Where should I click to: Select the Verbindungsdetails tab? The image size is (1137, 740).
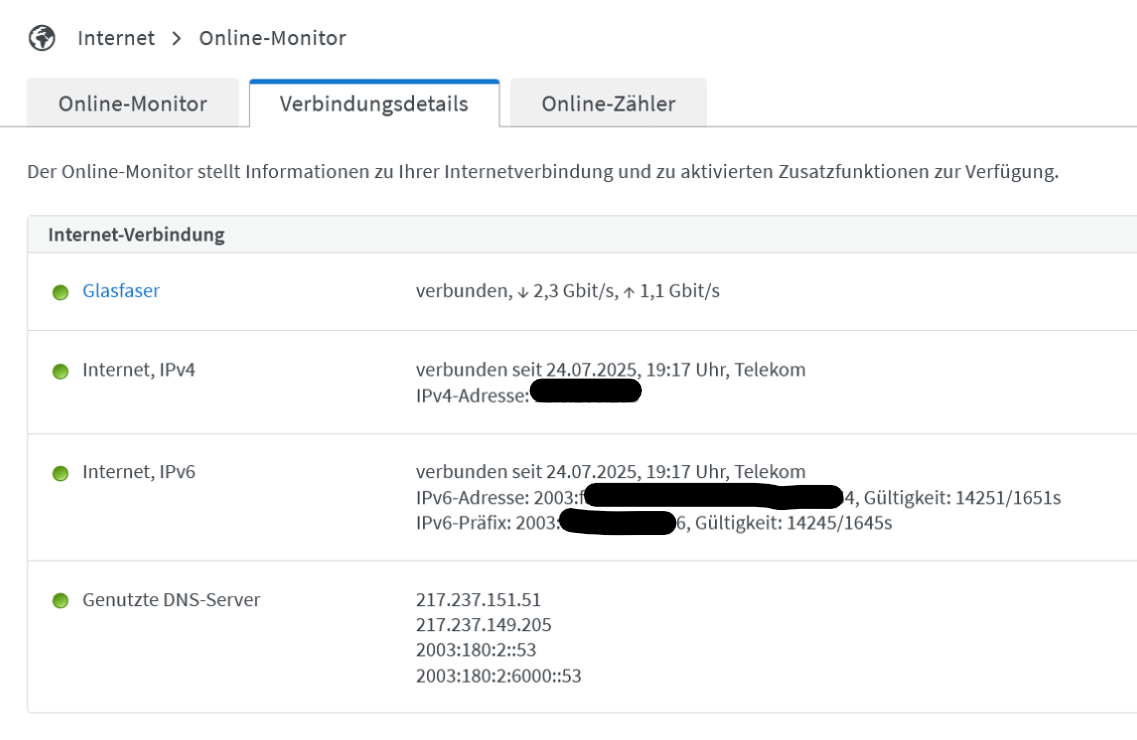(374, 104)
